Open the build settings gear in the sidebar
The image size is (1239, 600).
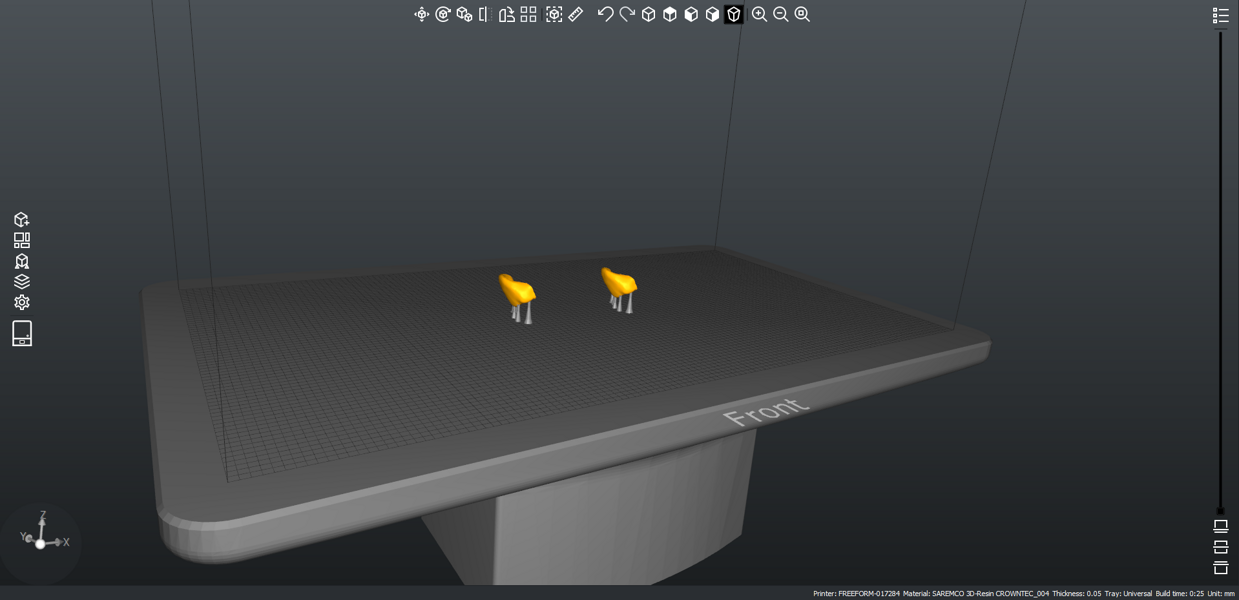(21, 301)
